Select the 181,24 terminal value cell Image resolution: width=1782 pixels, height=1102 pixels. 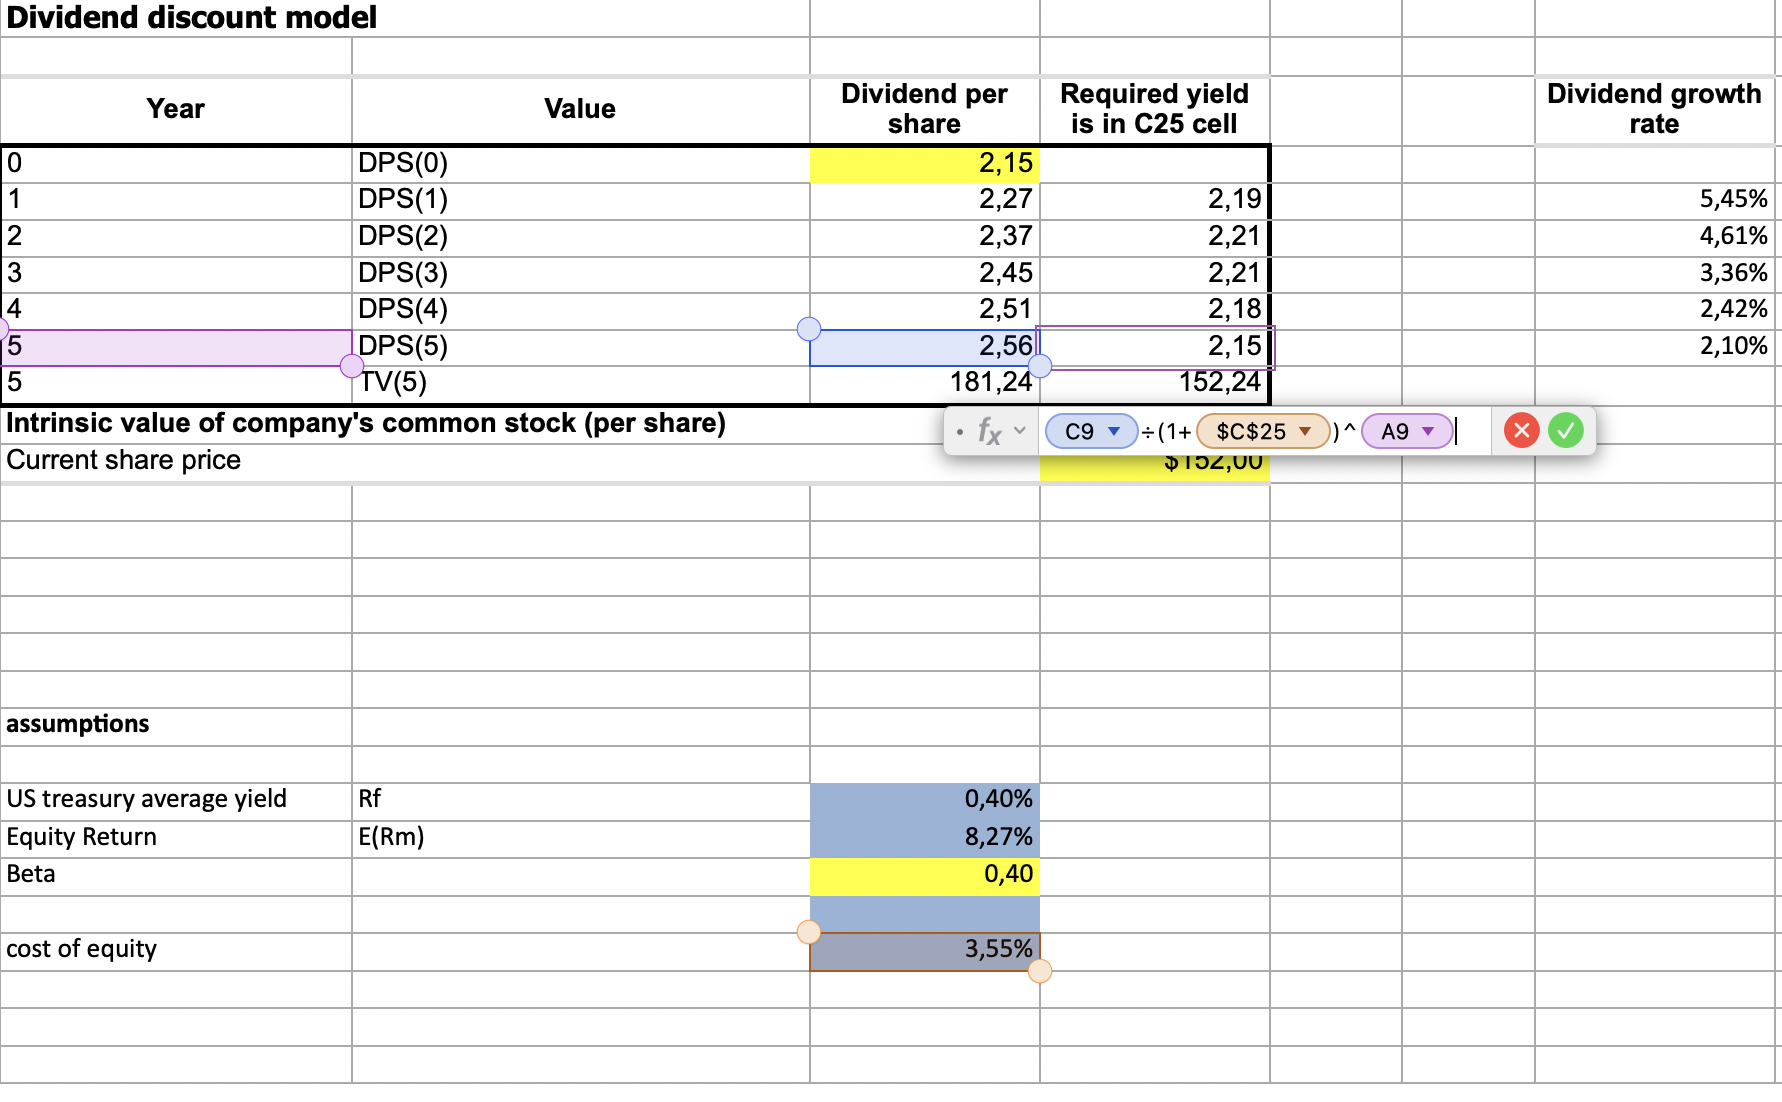pyautogui.click(x=925, y=383)
